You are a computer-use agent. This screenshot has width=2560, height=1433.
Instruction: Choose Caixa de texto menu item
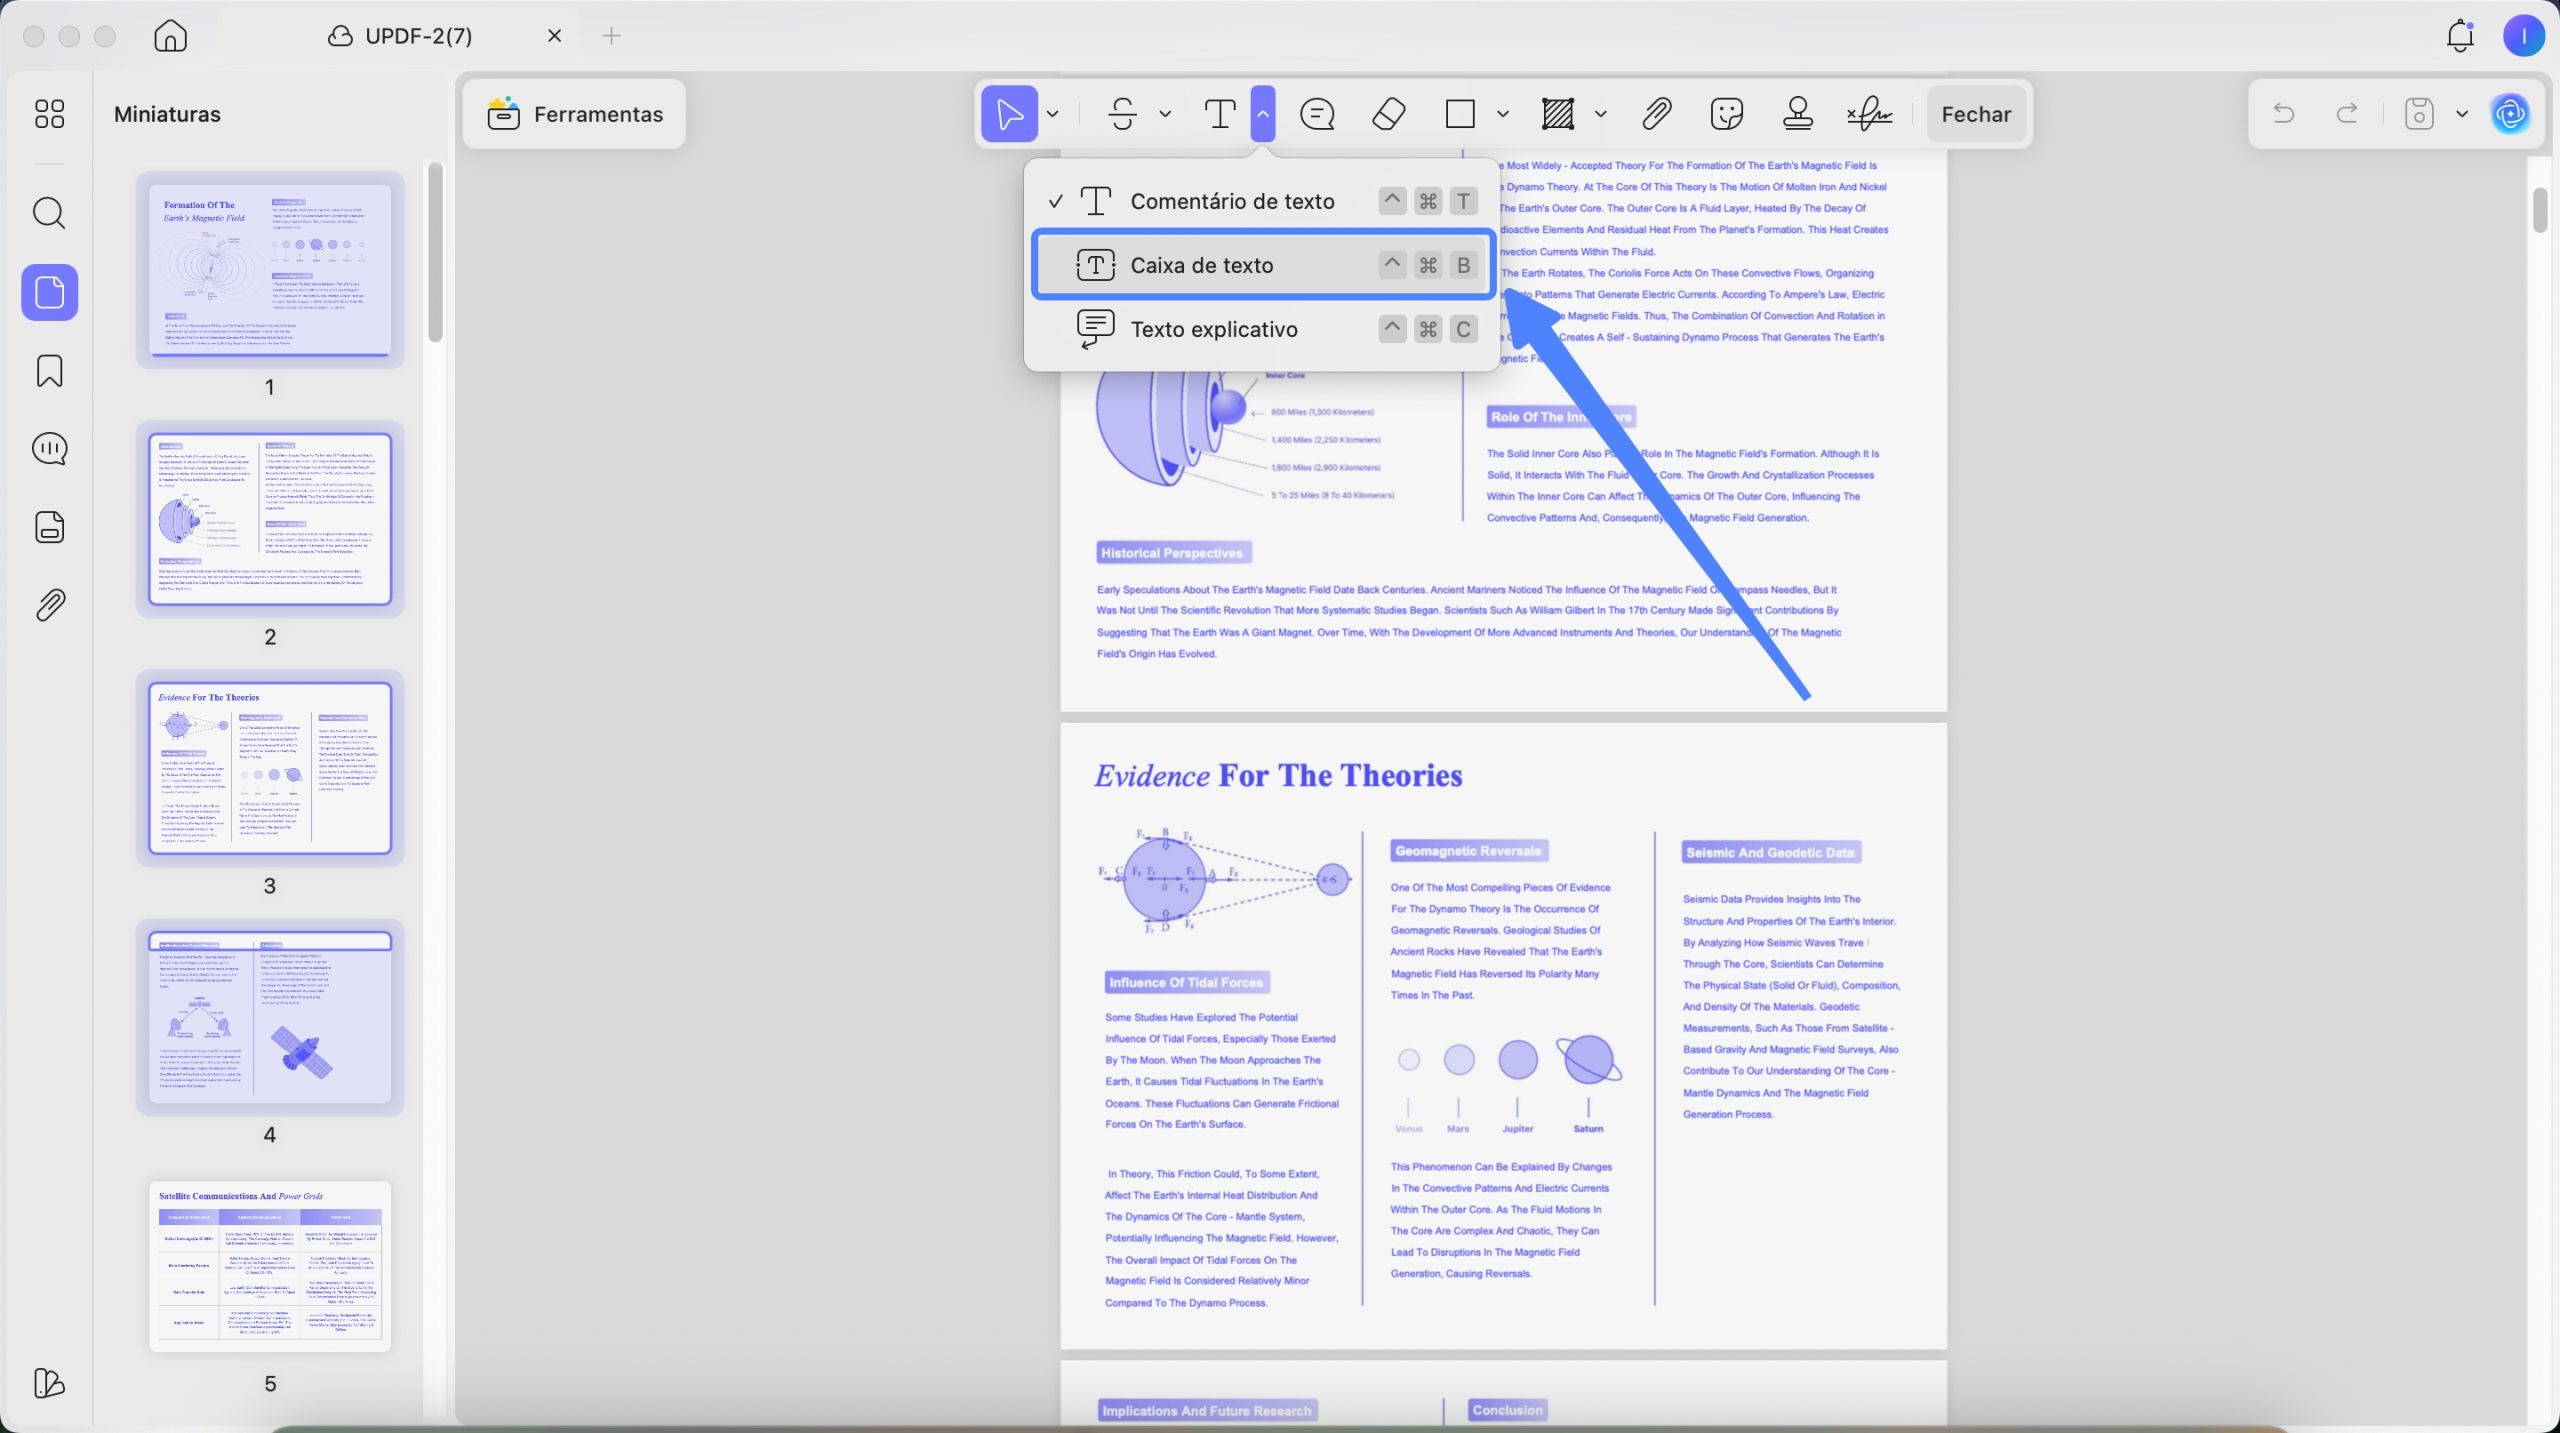(x=1263, y=265)
